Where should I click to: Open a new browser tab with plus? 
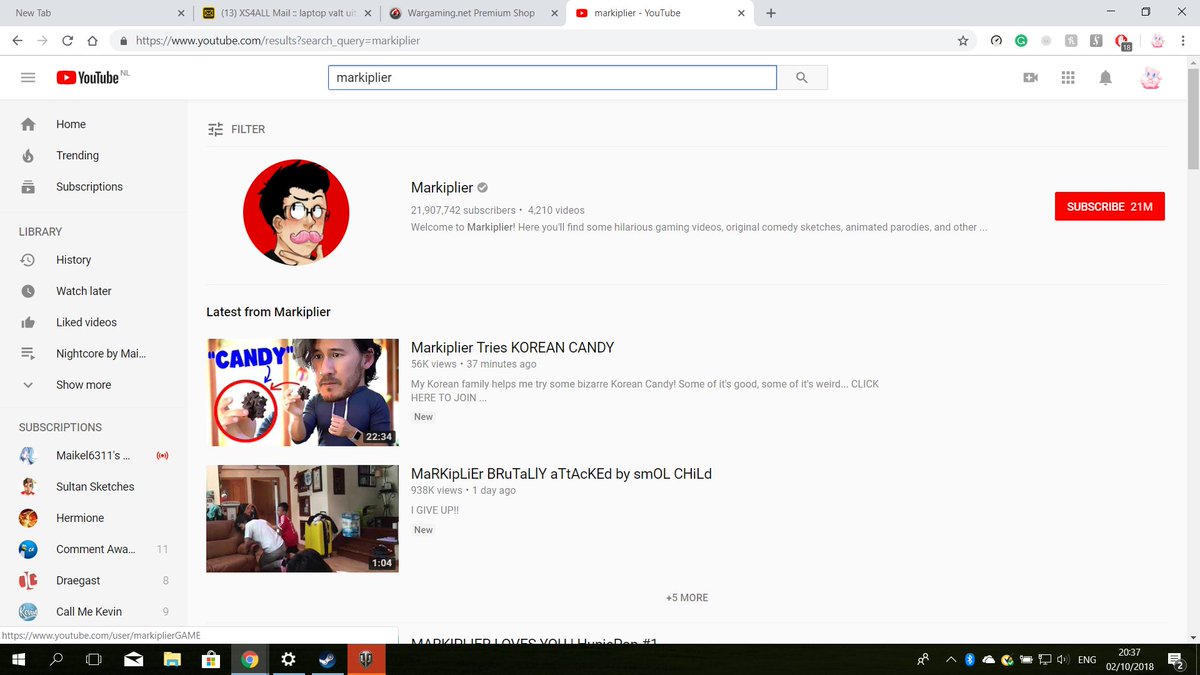pyautogui.click(x=771, y=13)
